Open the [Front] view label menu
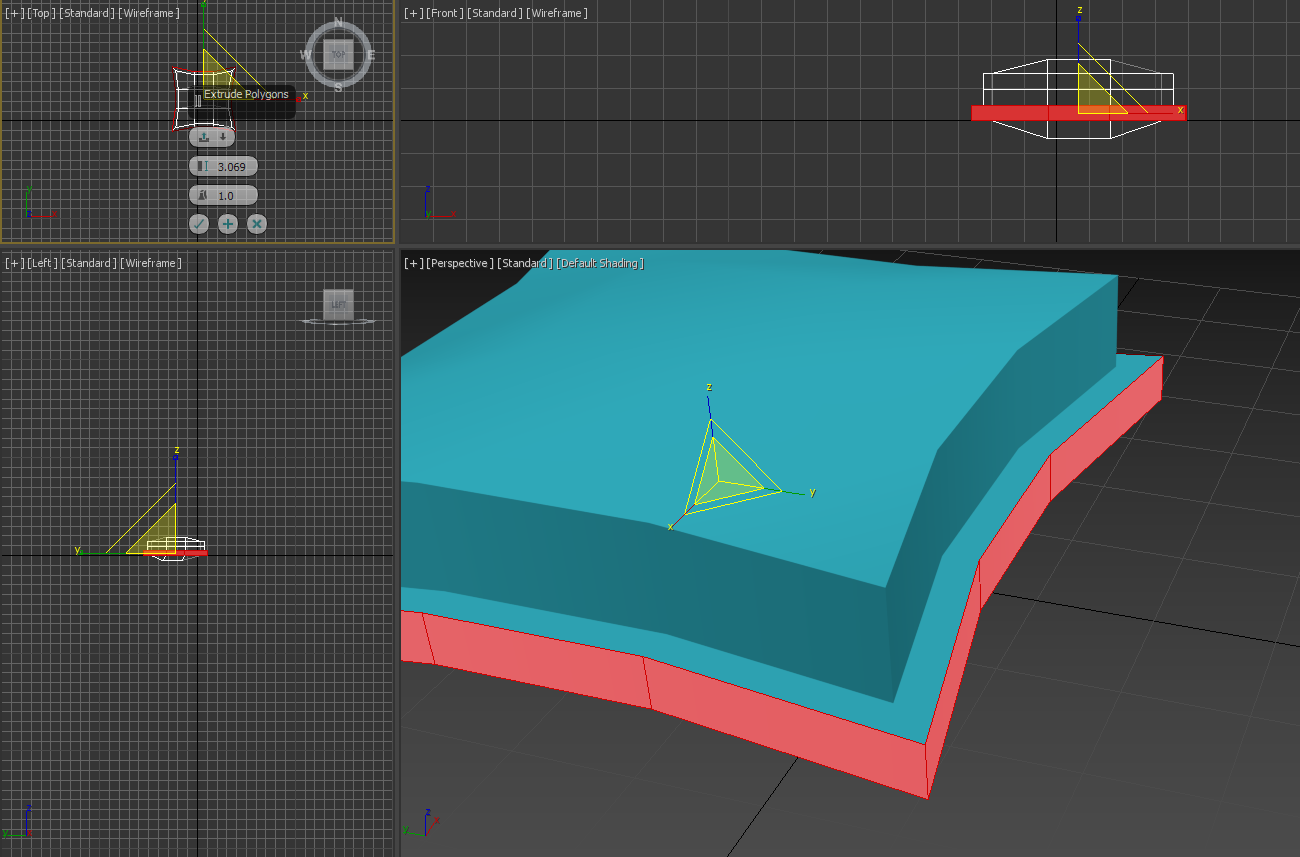Image resolution: width=1300 pixels, height=857 pixels. (445, 13)
